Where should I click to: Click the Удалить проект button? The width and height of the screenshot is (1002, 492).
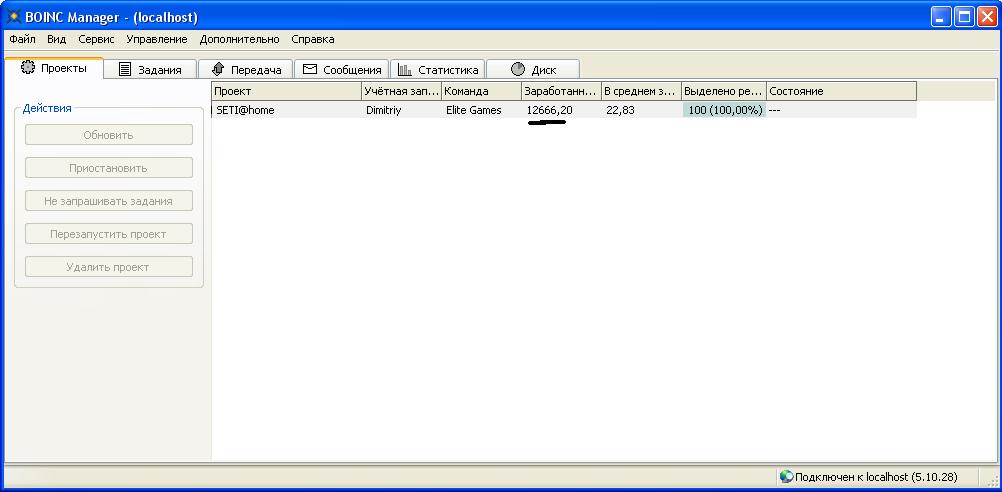point(108,267)
